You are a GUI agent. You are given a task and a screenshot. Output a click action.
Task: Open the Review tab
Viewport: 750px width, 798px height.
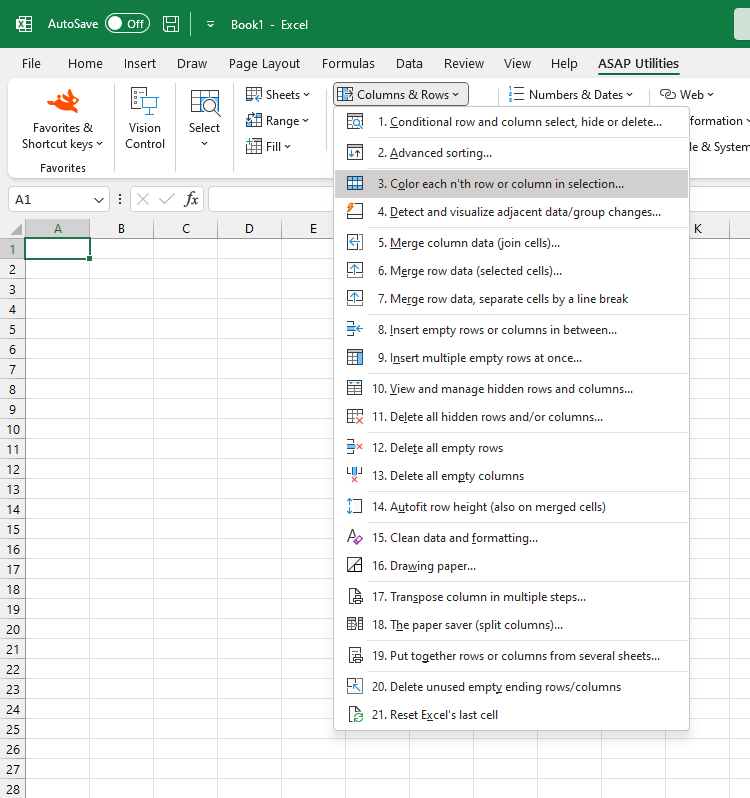pos(464,64)
